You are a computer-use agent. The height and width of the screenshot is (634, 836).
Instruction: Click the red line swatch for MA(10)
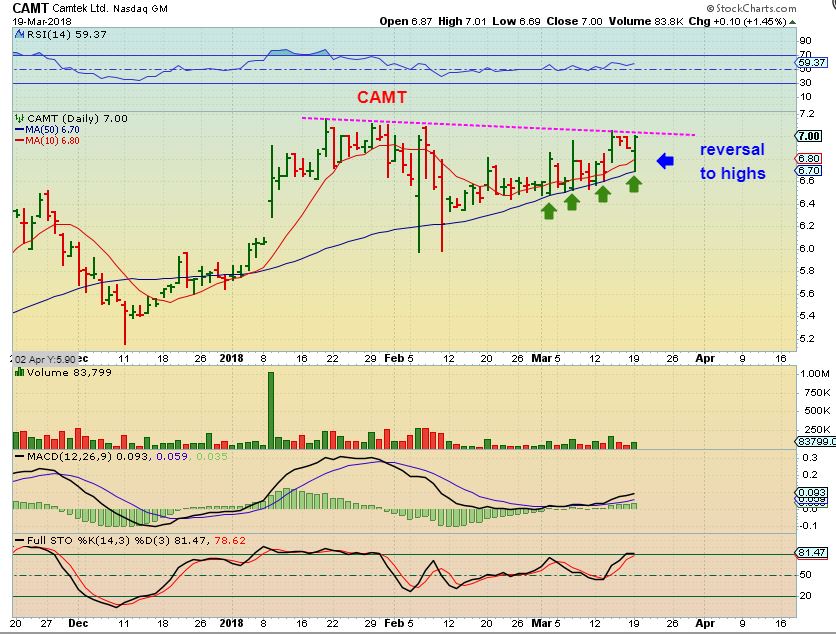(x=20, y=141)
